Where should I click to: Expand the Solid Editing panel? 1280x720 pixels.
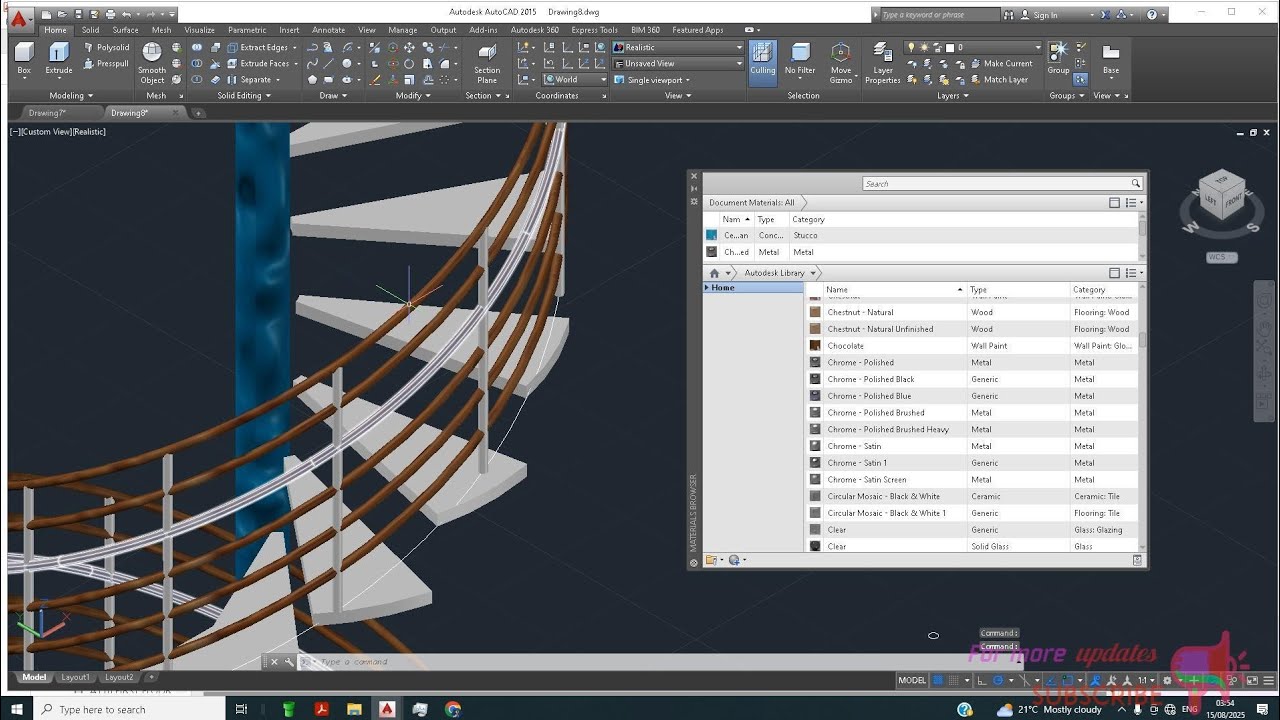point(243,96)
